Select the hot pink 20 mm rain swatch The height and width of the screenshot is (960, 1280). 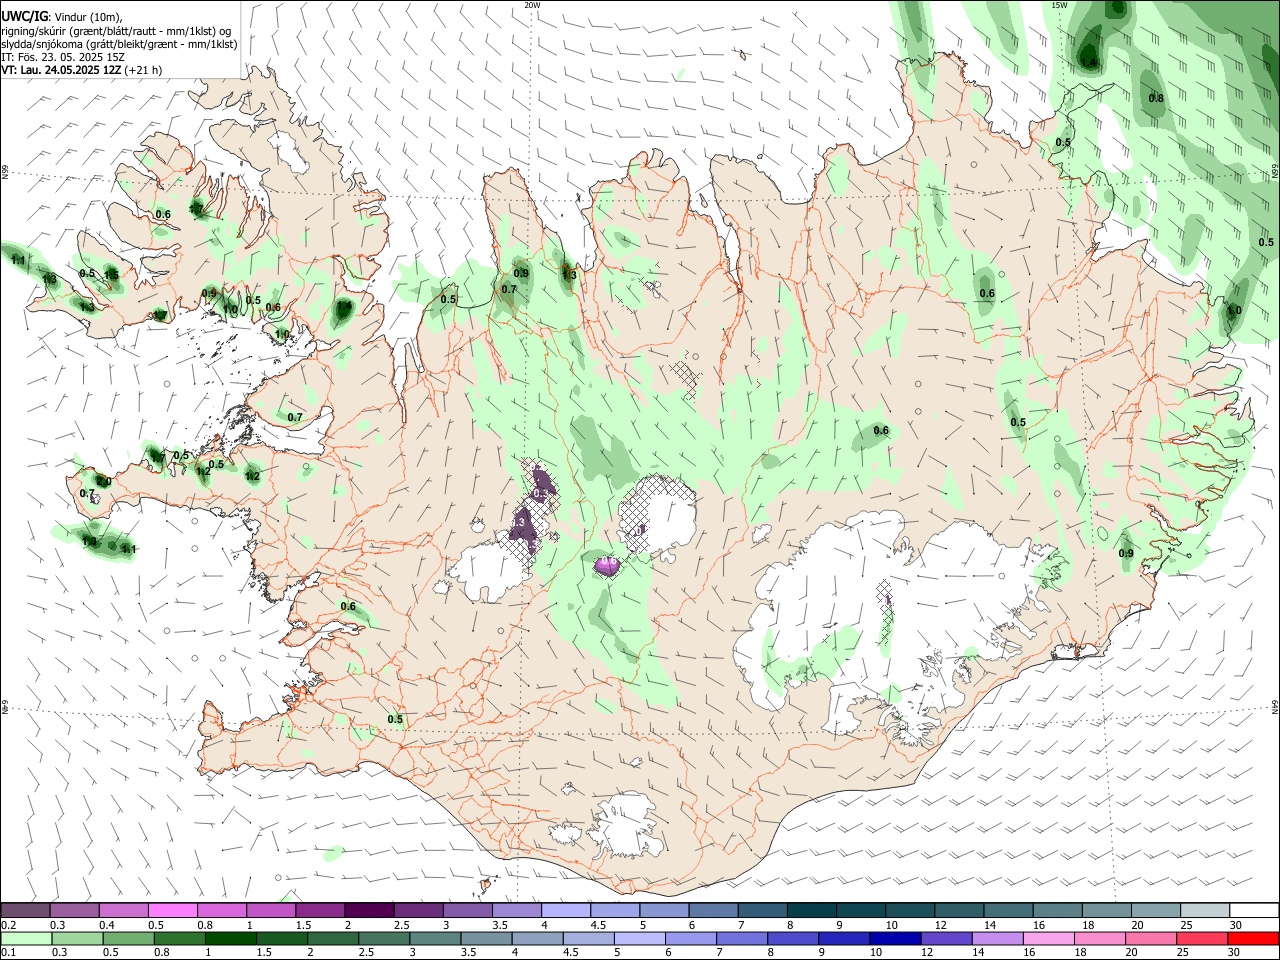[1151, 938]
